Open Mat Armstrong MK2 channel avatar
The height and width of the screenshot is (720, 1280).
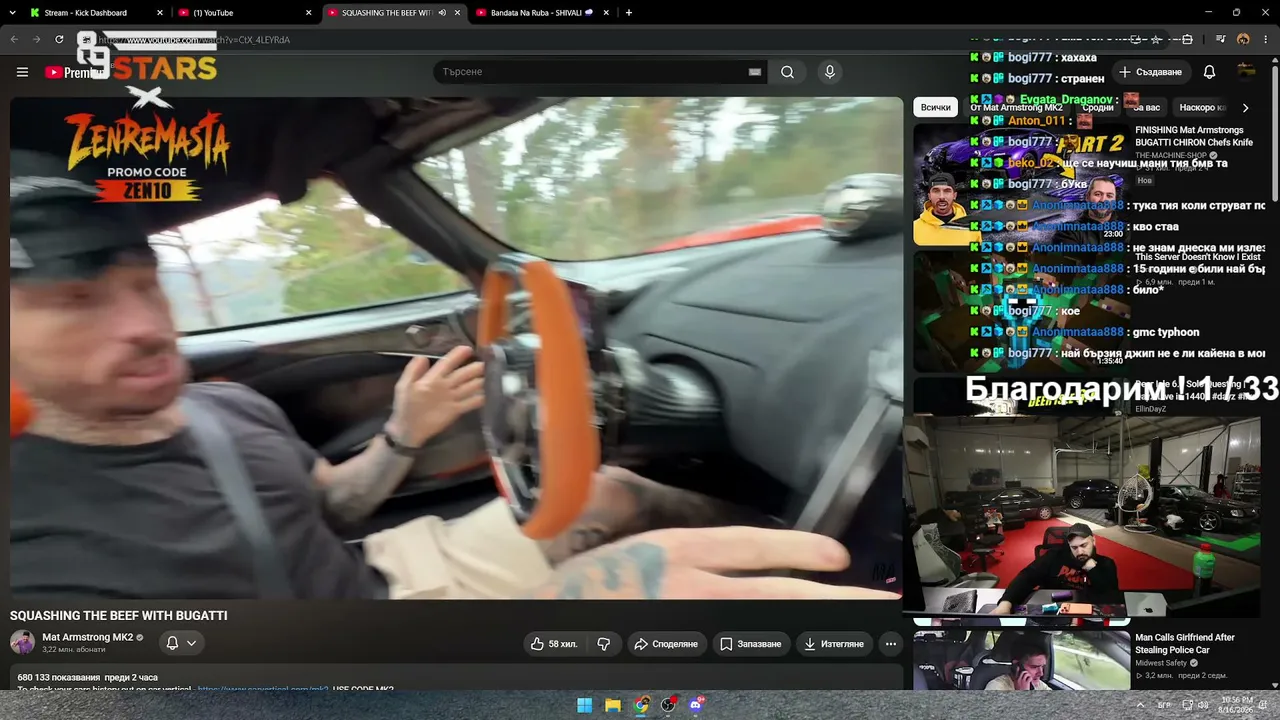[x=22, y=642]
